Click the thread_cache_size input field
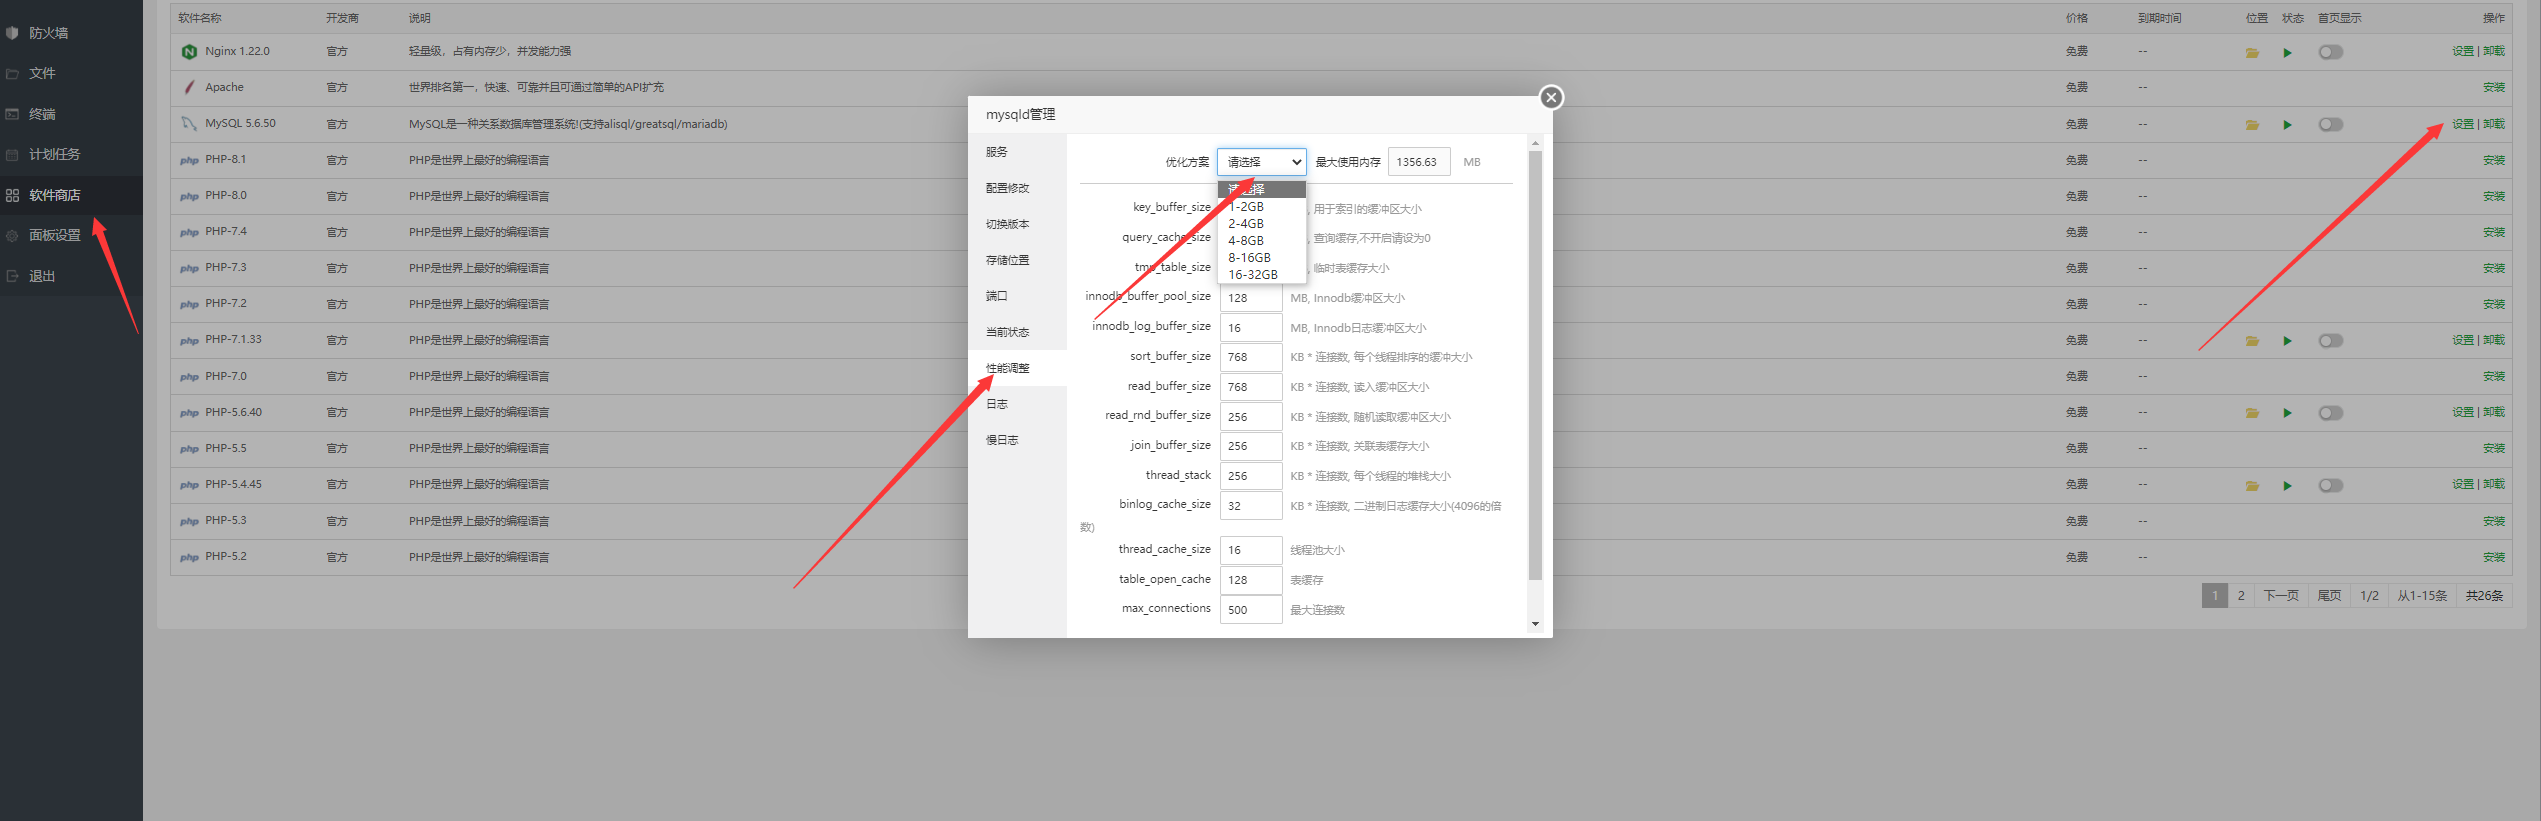The image size is (2541, 821). pyautogui.click(x=1251, y=550)
